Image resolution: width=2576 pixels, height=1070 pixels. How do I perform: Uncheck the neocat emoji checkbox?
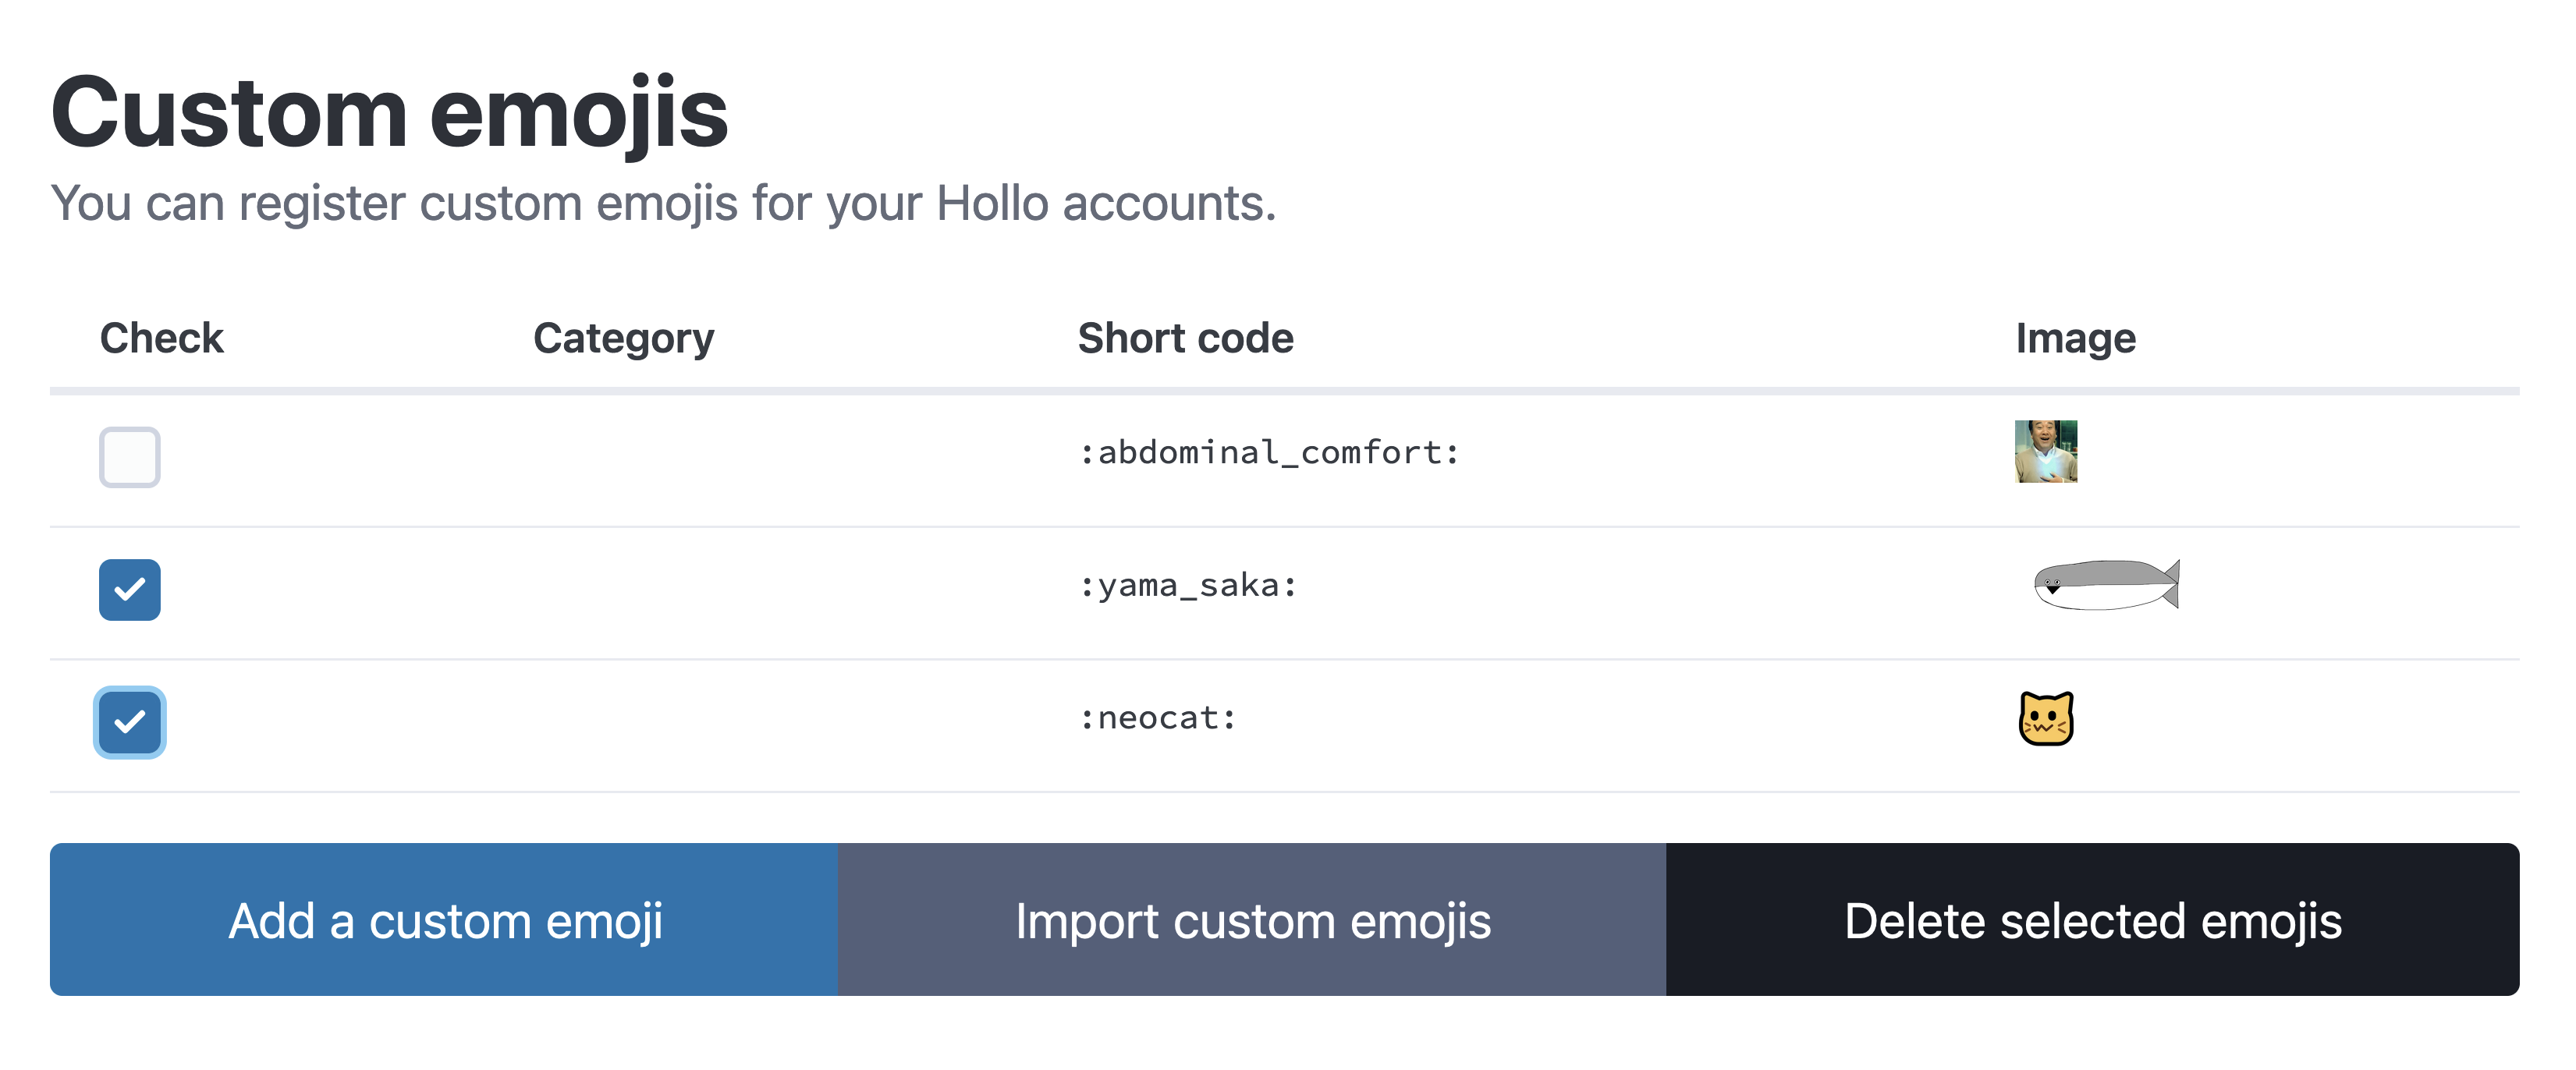coord(130,722)
